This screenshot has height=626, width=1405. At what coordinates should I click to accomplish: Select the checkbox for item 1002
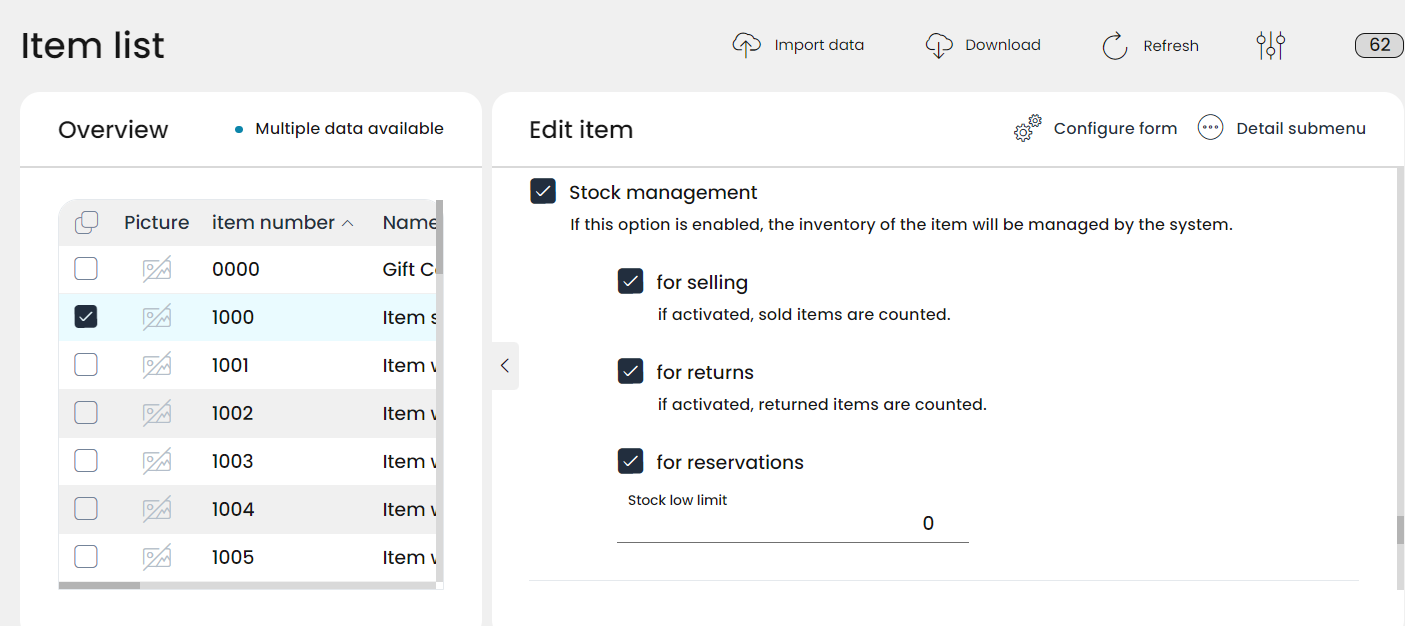[x=86, y=413]
